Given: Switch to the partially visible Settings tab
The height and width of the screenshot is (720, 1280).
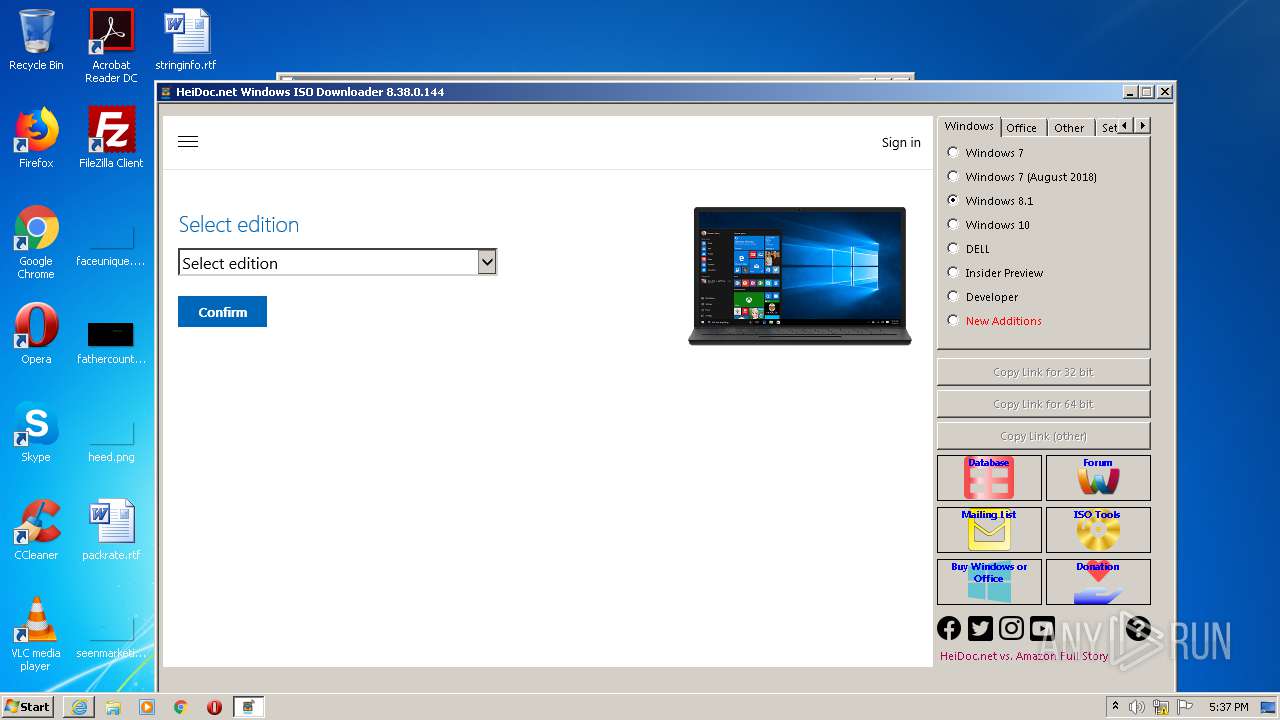Looking at the screenshot, I should (x=1107, y=128).
